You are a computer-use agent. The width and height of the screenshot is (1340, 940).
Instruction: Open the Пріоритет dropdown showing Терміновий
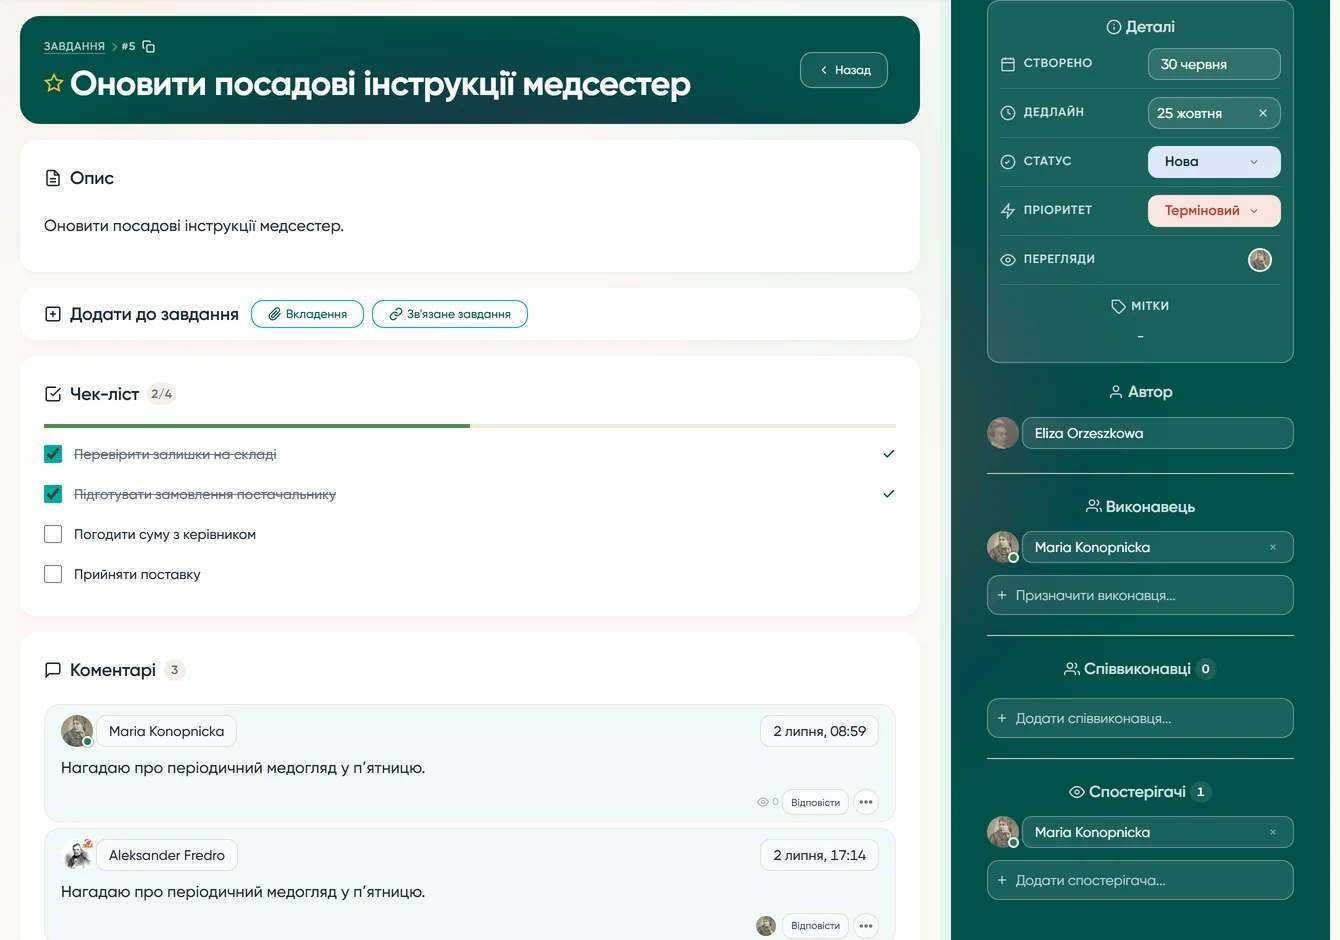coord(1214,211)
